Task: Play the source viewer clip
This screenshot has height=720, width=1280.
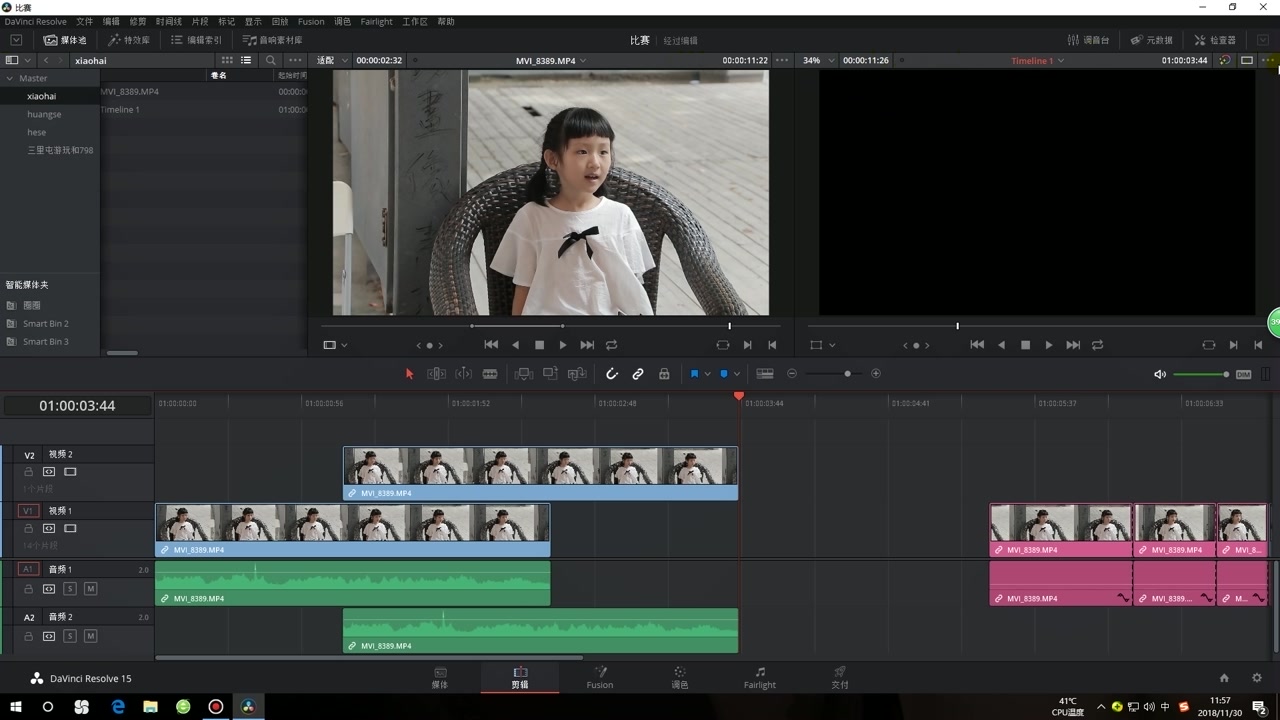Action: pos(563,345)
